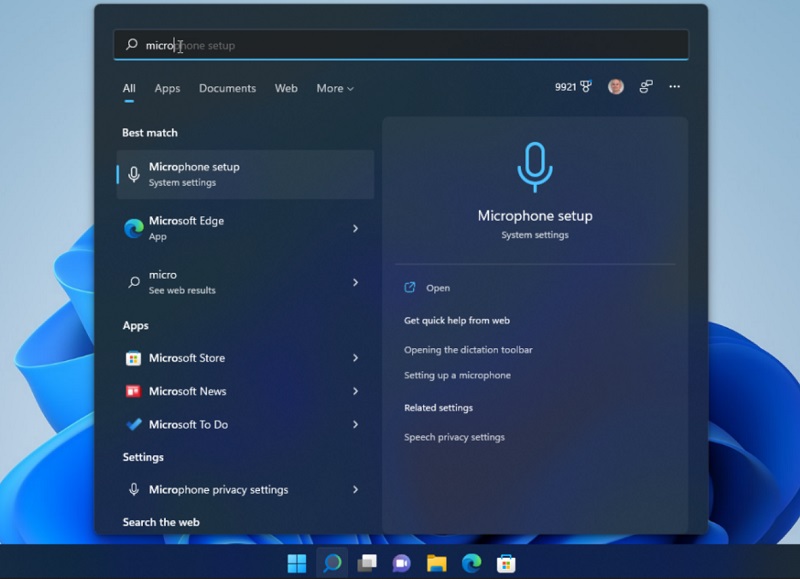Expand Microsoft Edge result options
800x579 pixels.
[x=356, y=228]
